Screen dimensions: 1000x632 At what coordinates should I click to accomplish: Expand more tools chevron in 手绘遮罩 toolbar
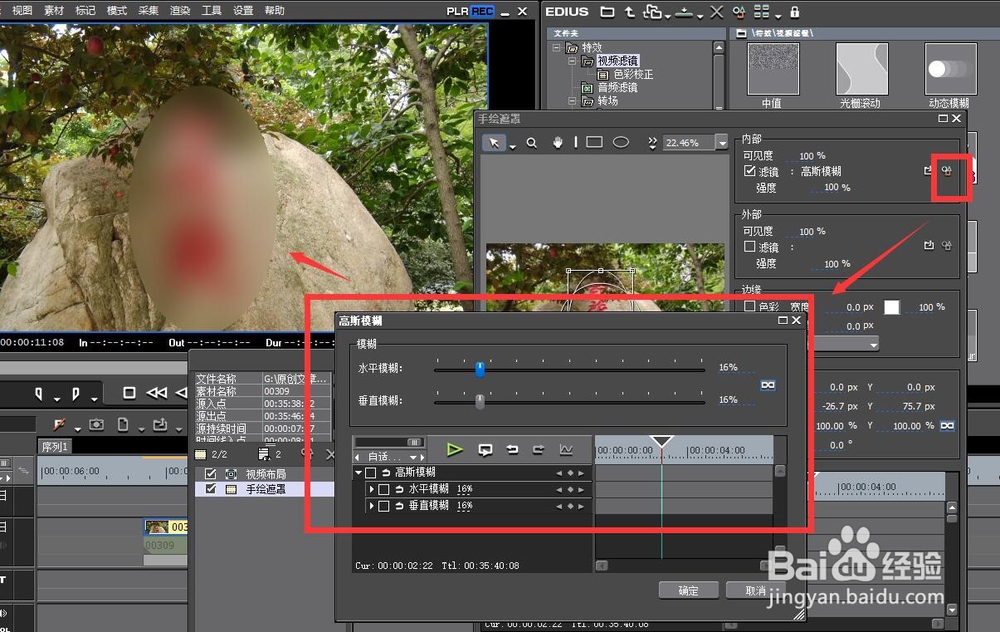click(x=652, y=143)
